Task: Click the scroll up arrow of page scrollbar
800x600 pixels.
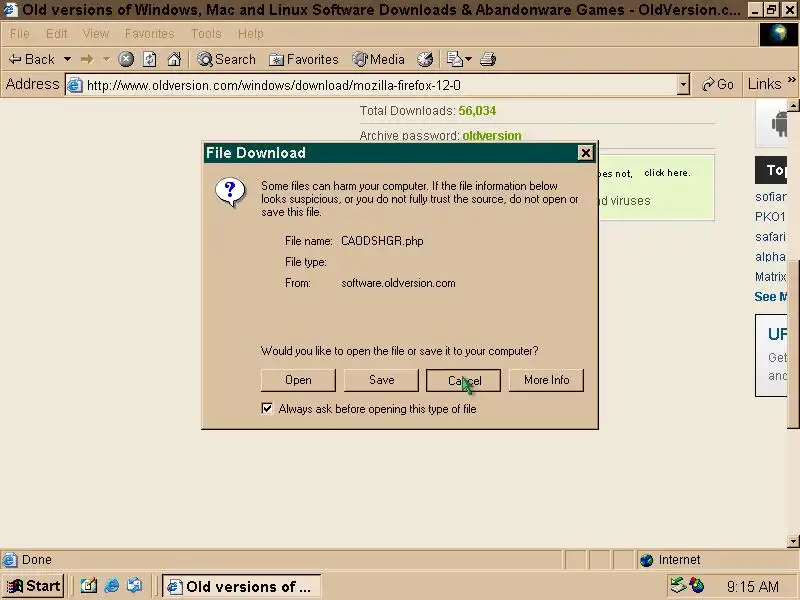Action: coord(793,106)
